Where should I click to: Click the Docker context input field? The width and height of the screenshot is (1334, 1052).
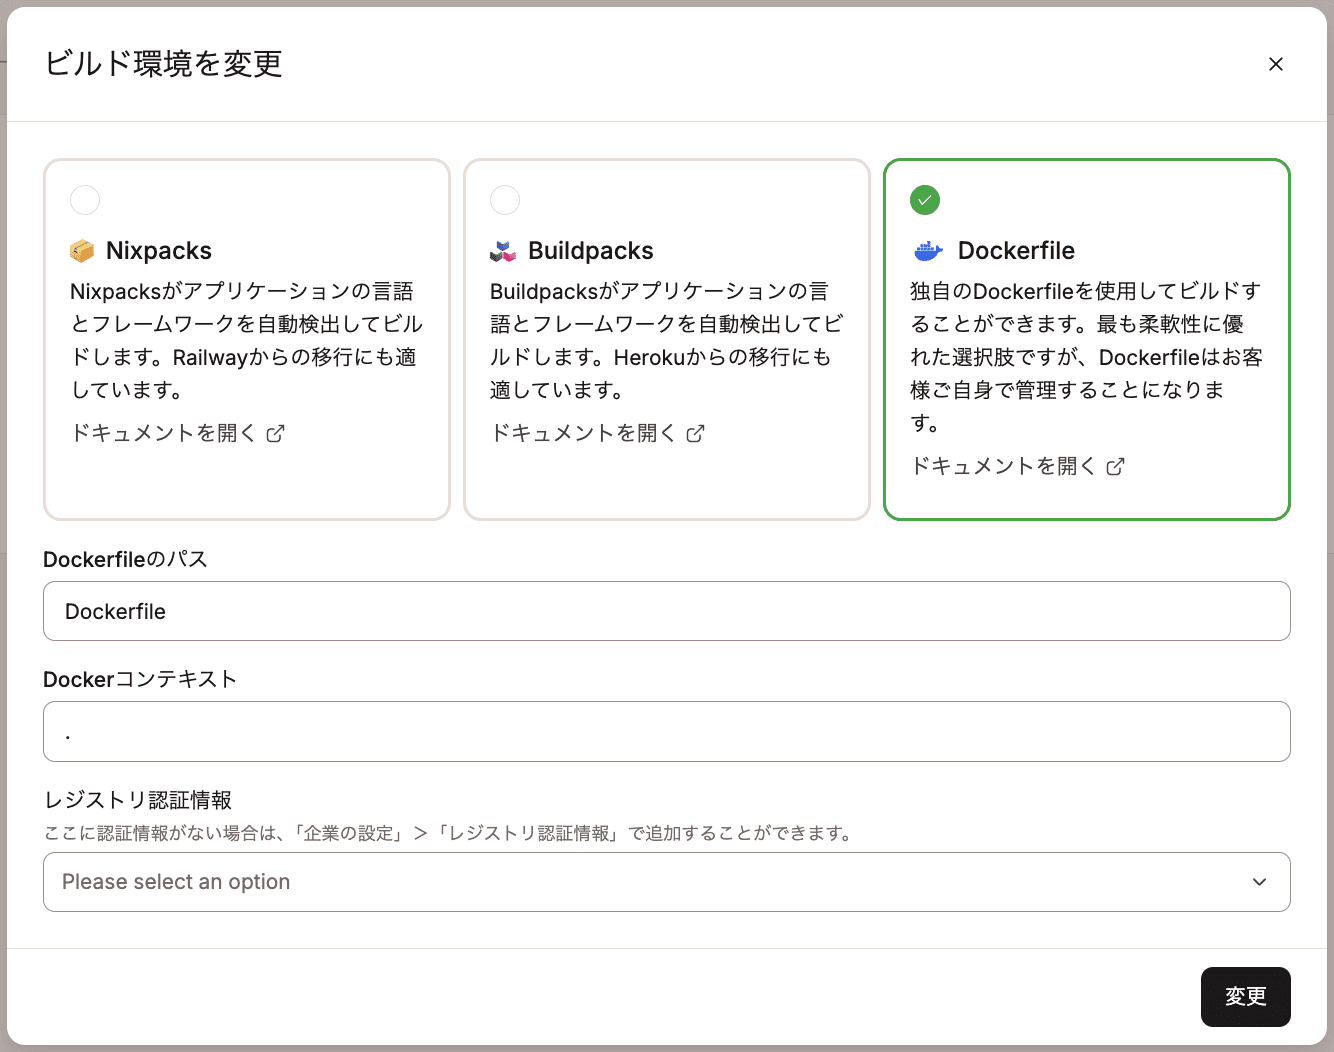coord(666,731)
